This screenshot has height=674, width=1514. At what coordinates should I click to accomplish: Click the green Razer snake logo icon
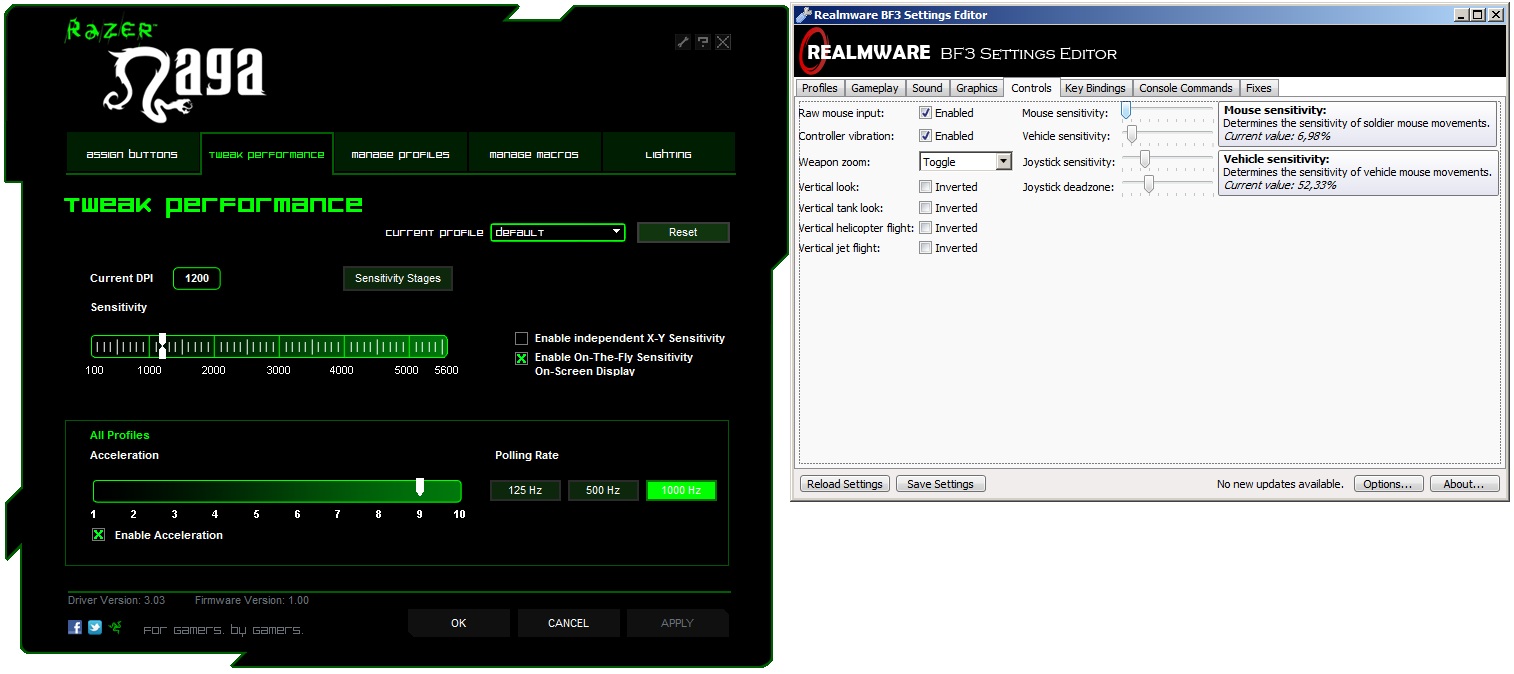116,627
